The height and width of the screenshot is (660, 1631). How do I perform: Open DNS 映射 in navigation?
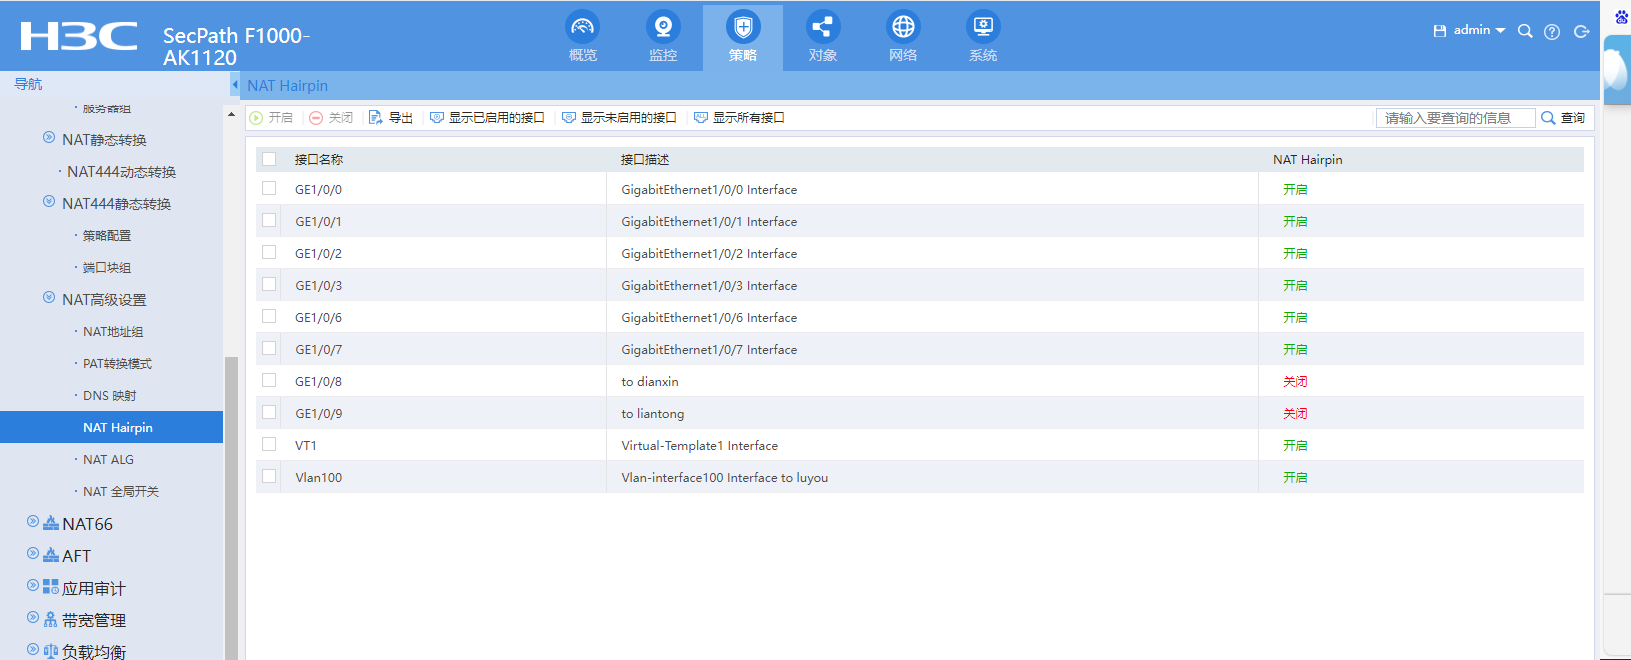click(110, 396)
